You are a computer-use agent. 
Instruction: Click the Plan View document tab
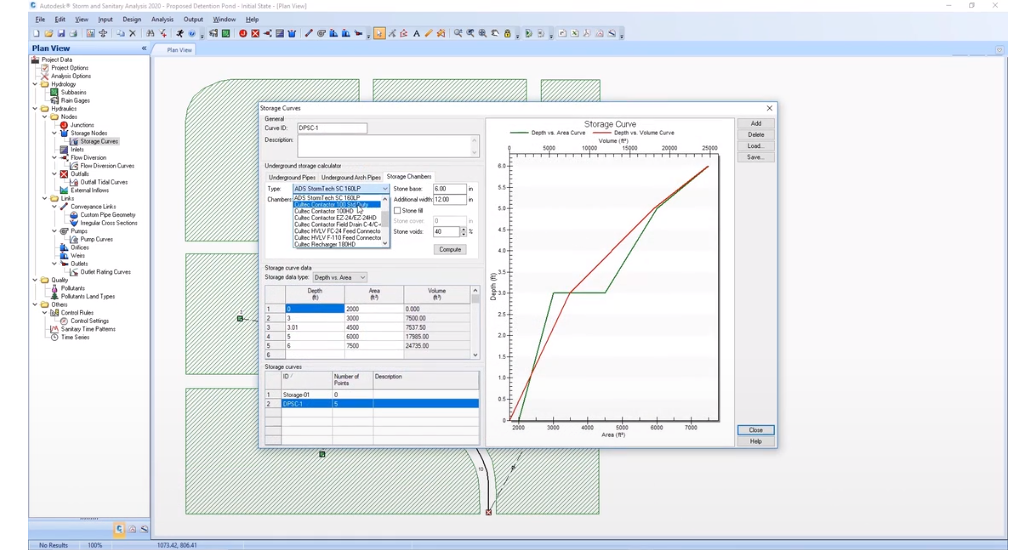click(x=179, y=50)
